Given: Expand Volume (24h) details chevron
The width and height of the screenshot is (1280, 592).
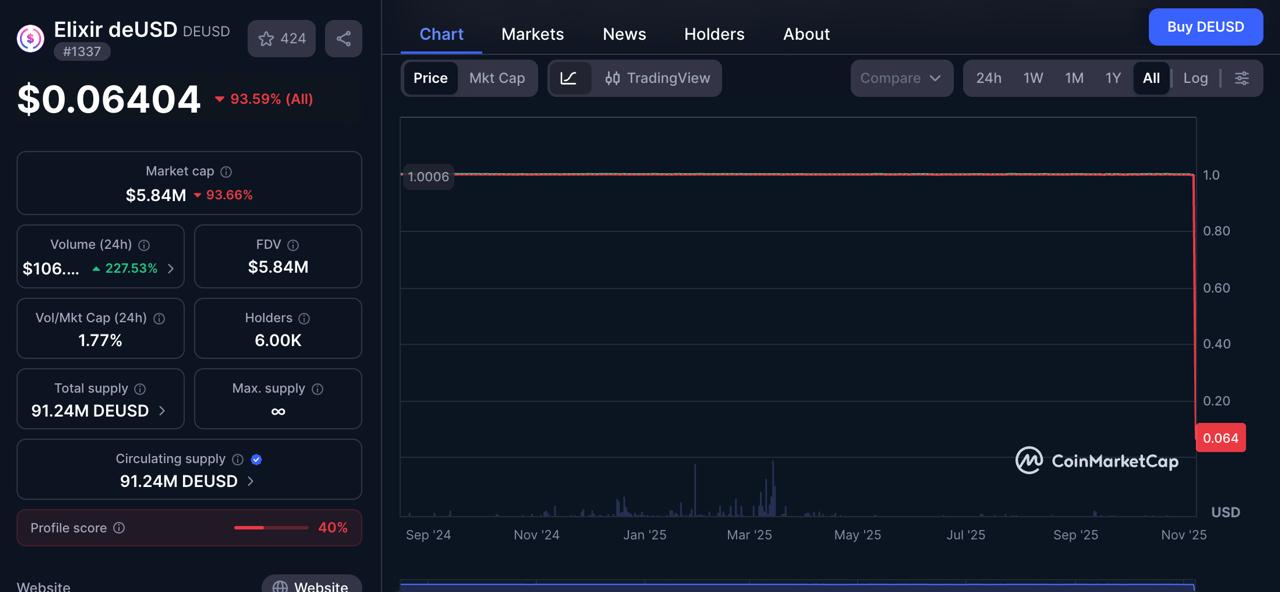Looking at the screenshot, I should click(x=171, y=269).
